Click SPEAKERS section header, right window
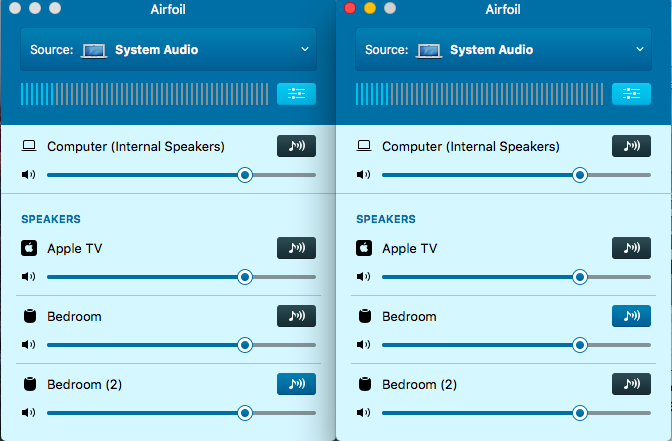The height and width of the screenshot is (441, 672). (x=386, y=219)
